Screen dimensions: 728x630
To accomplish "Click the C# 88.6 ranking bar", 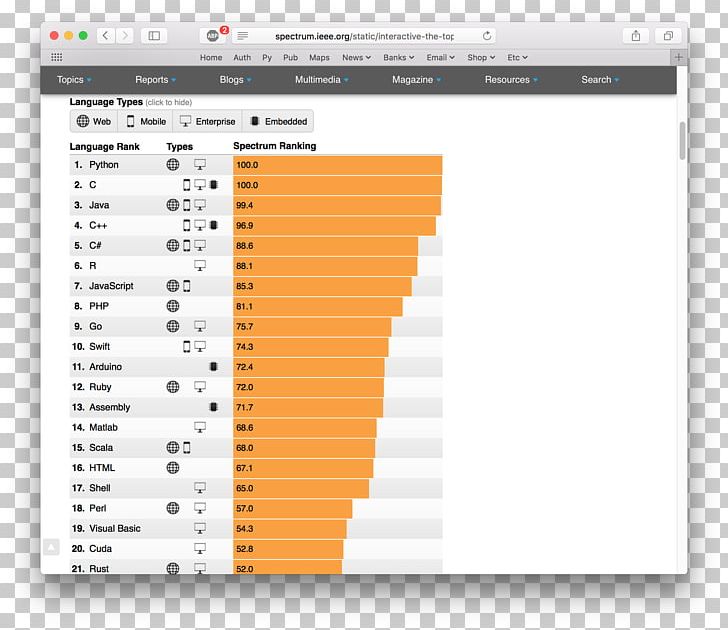I will [325, 246].
